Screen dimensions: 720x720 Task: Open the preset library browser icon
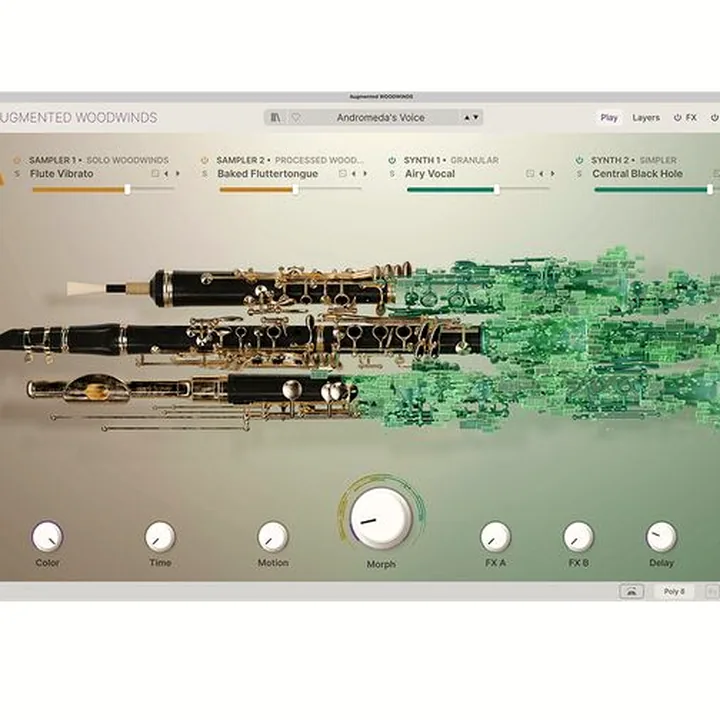pos(275,118)
